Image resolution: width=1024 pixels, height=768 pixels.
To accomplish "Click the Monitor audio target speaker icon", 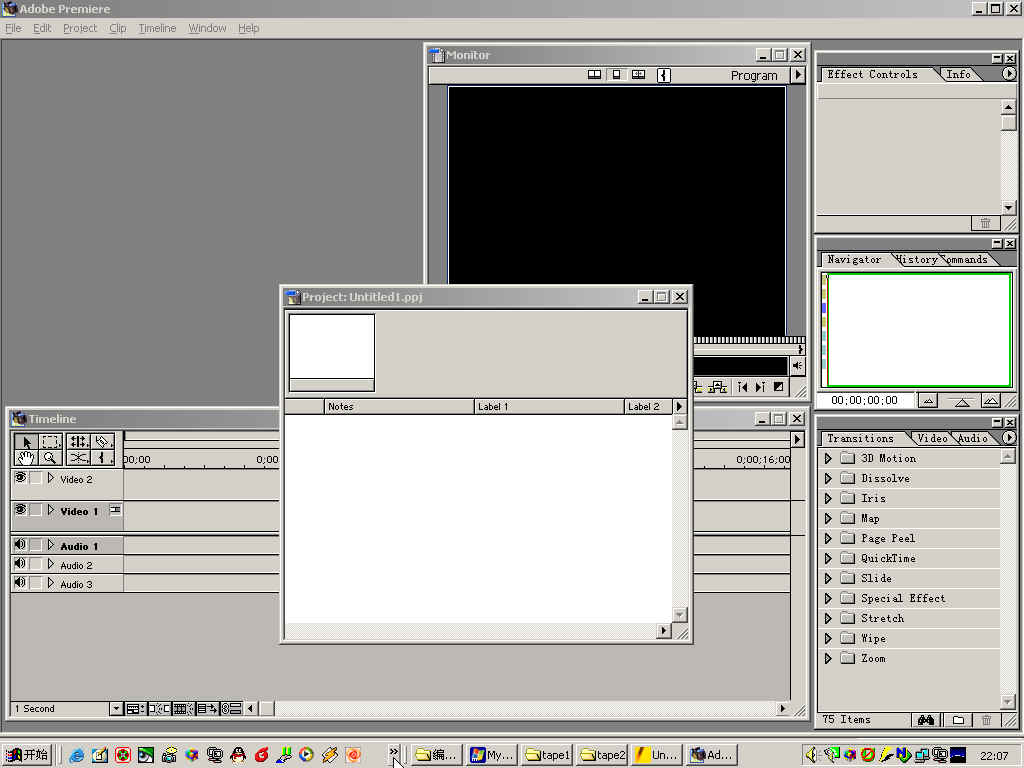I will coord(797,366).
